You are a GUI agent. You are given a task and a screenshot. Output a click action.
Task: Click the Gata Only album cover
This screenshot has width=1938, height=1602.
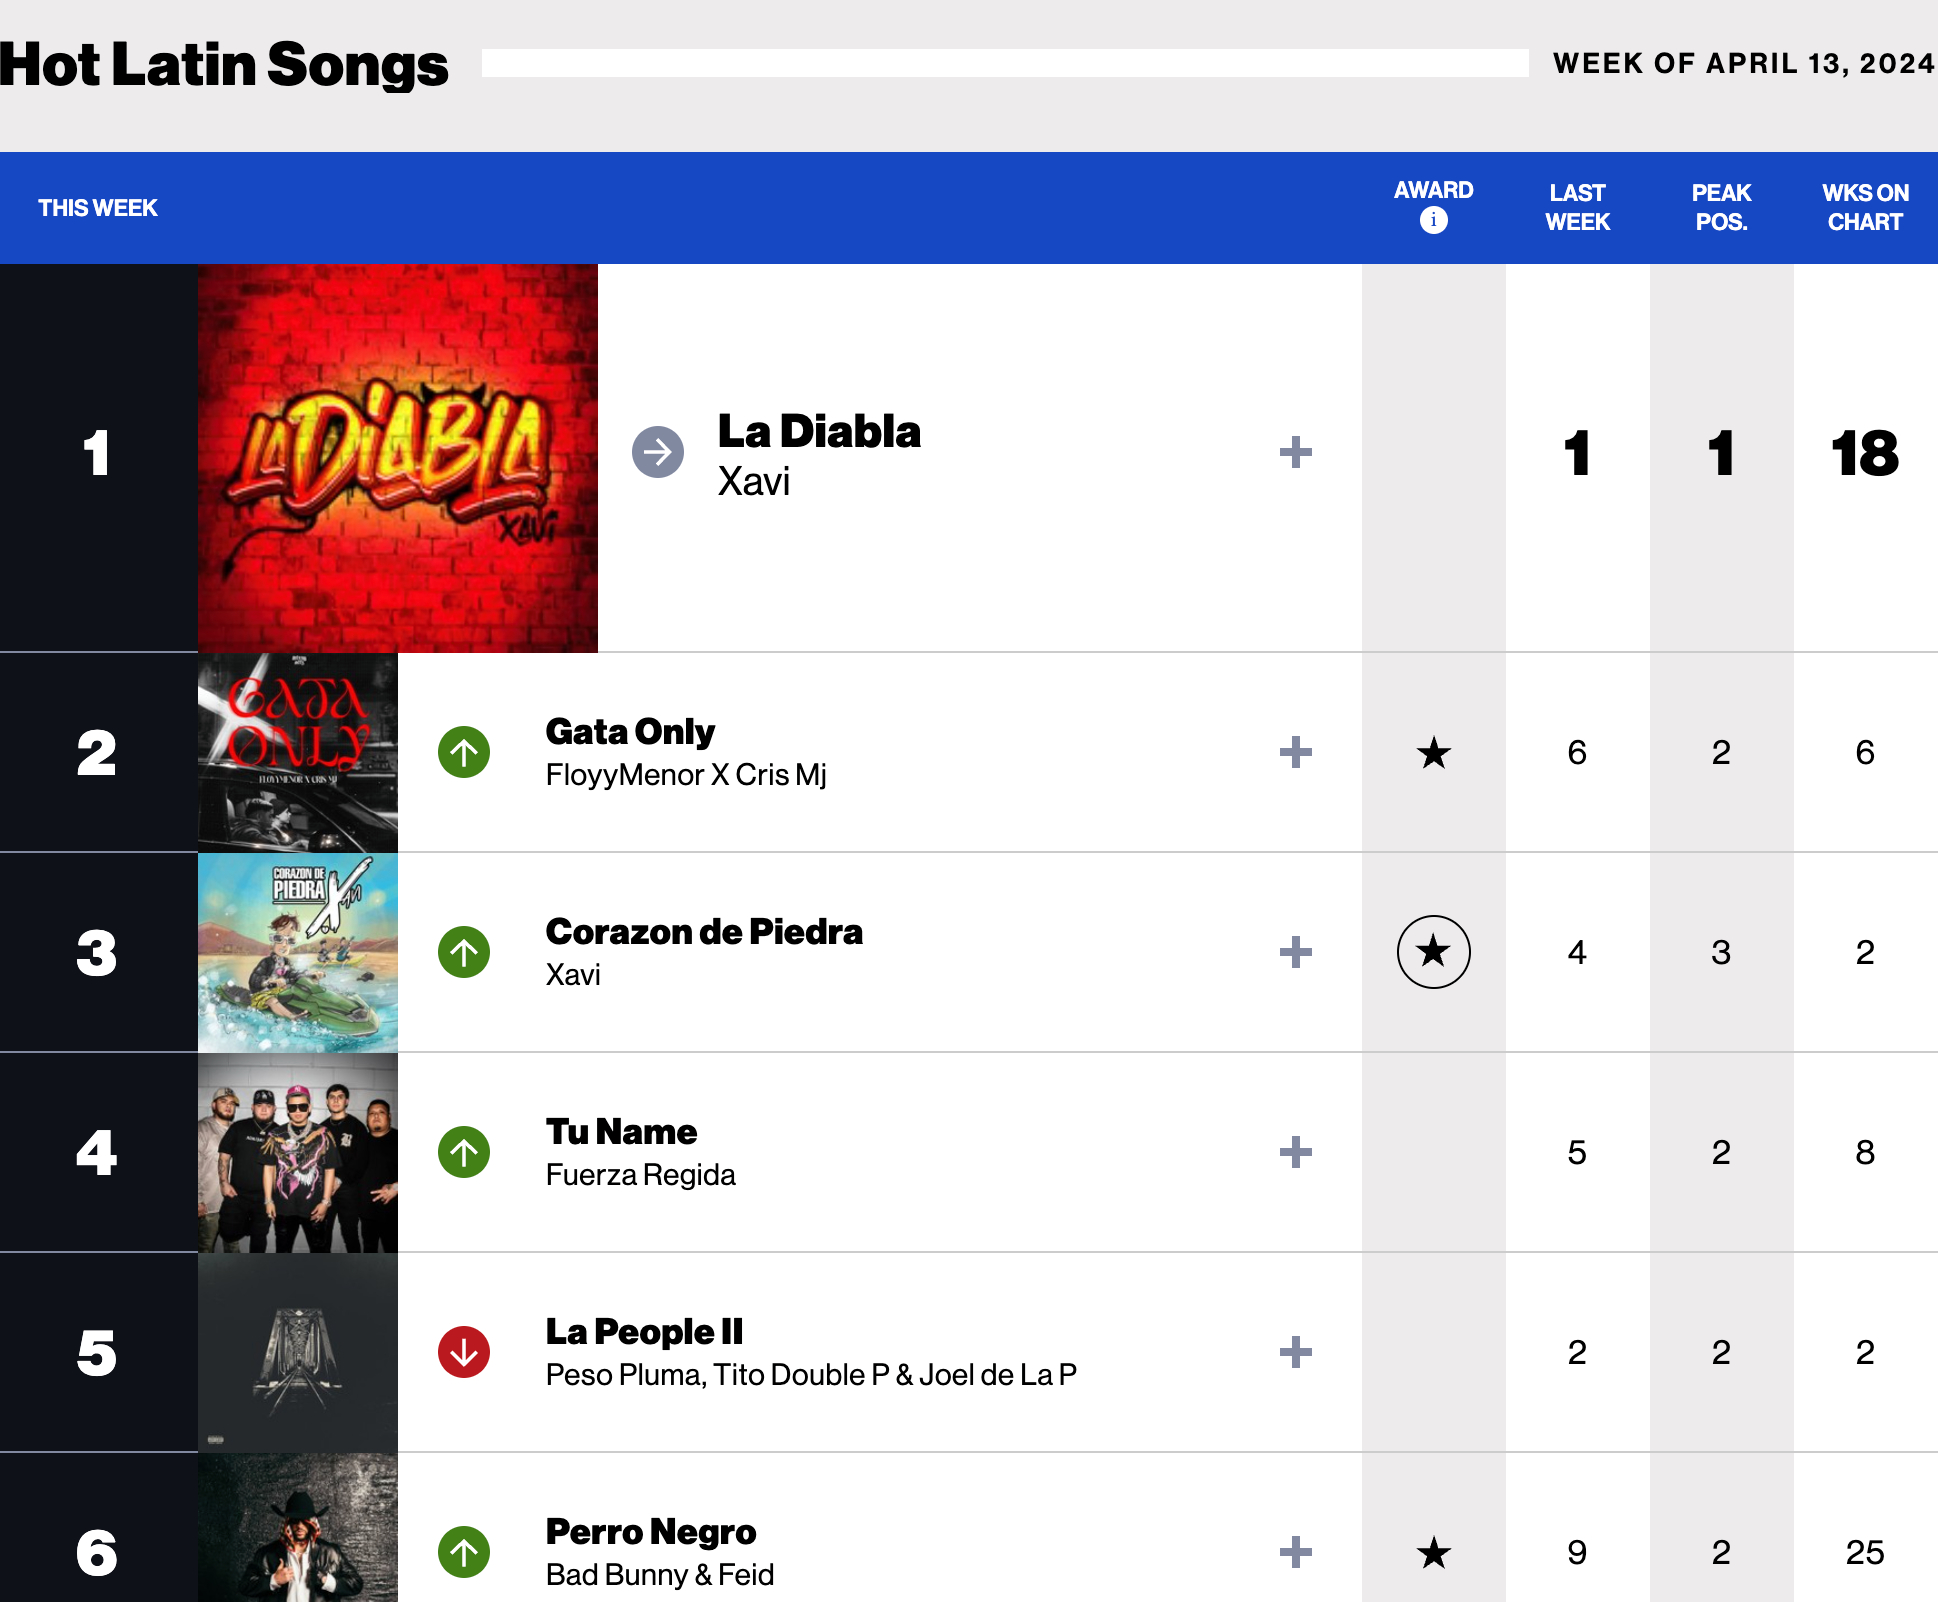click(297, 753)
